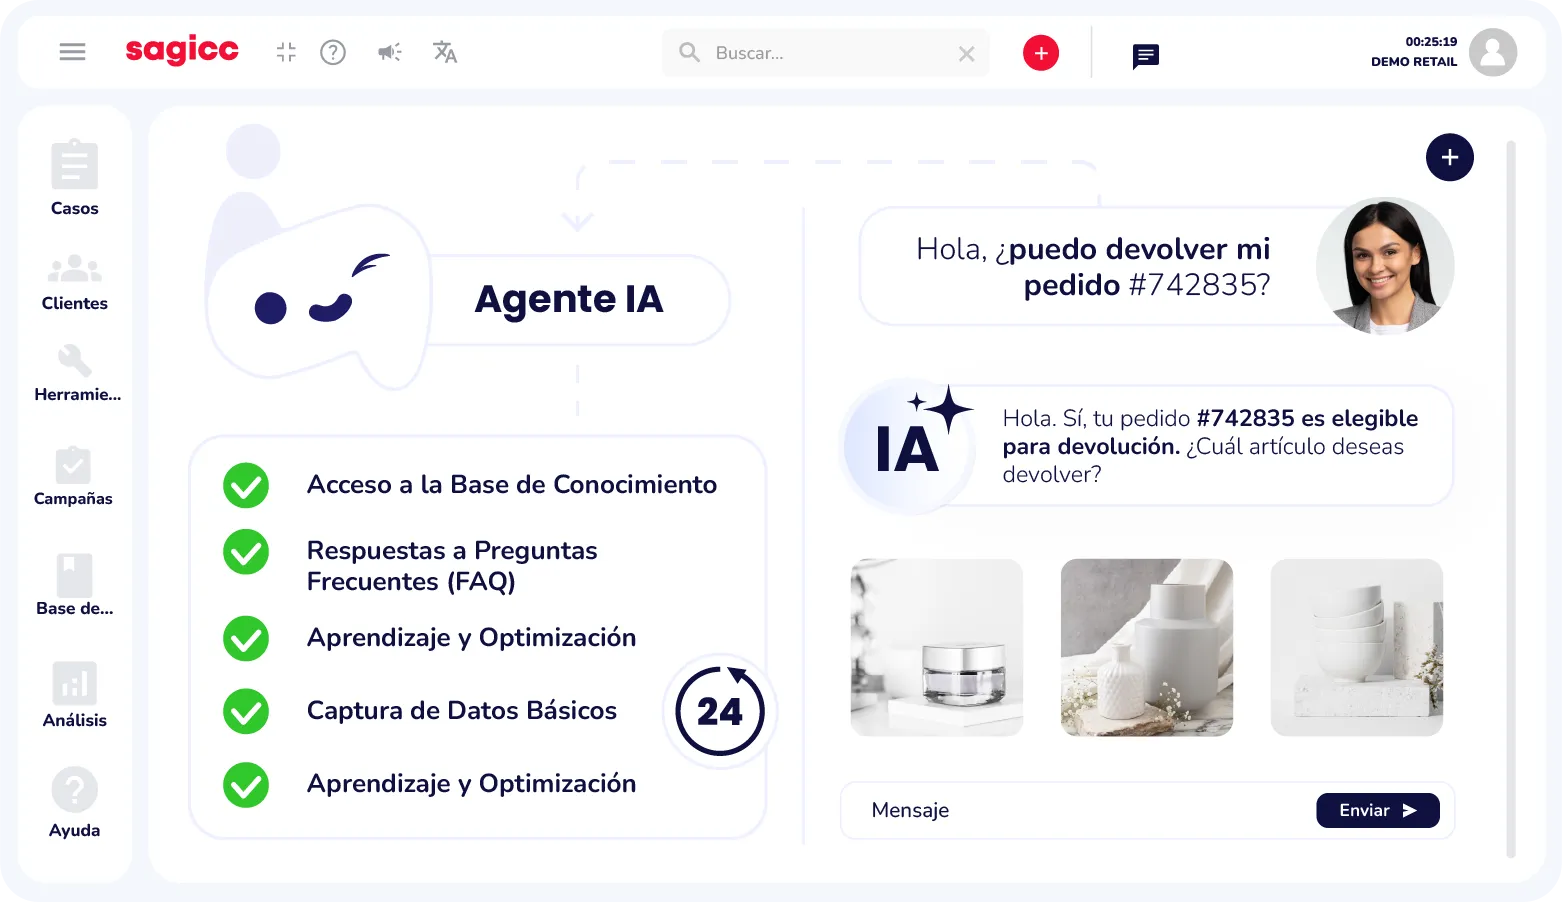Select the white bowls product thumbnail
The height and width of the screenshot is (902, 1562).
pos(1356,647)
